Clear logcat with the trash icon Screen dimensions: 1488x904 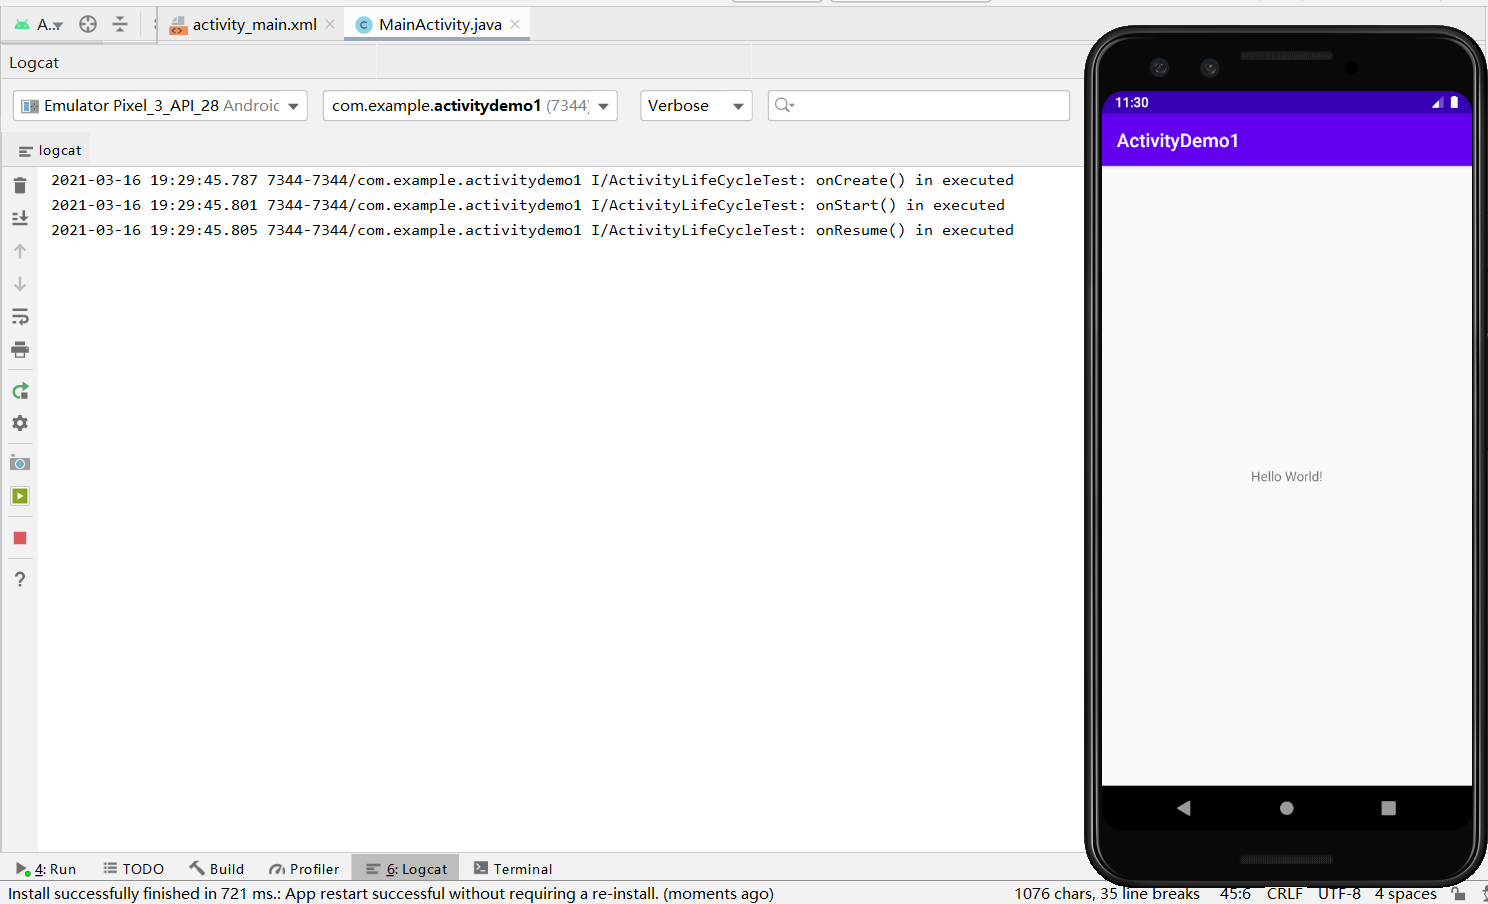click(20, 185)
